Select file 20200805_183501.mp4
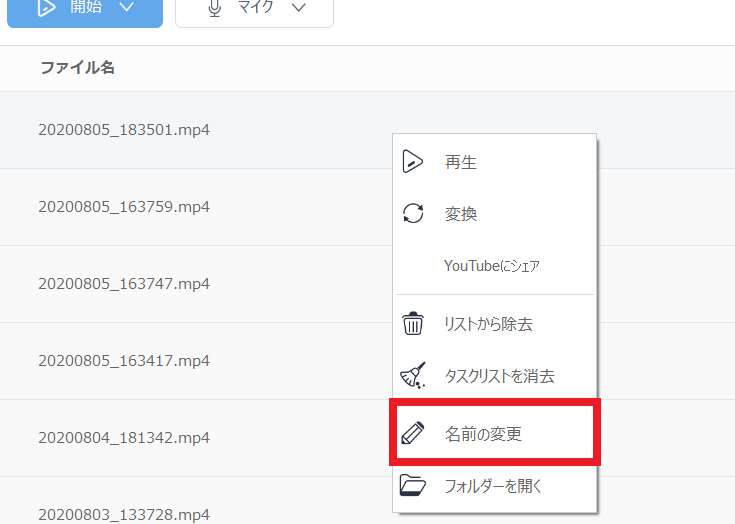Viewport: 735px width, 524px height. pyautogui.click(x=124, y=130)
